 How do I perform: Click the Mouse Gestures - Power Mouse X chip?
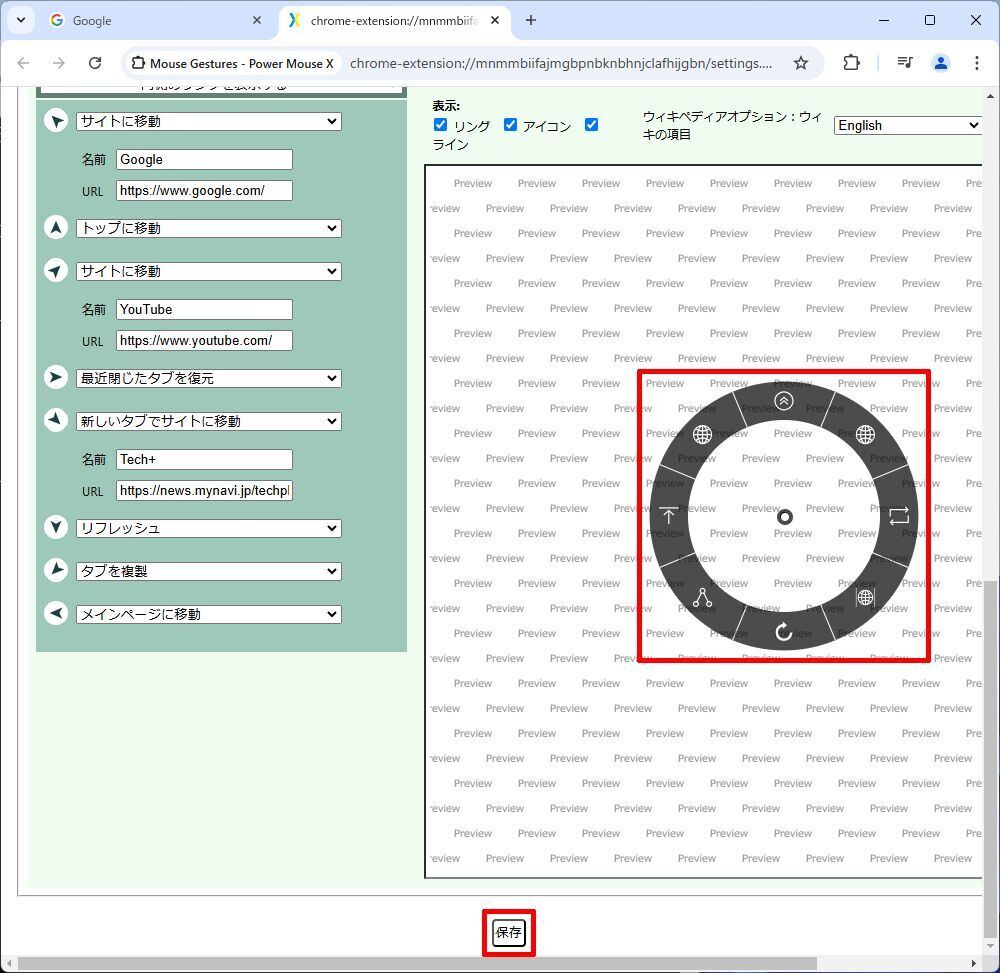tap(233, 63)
